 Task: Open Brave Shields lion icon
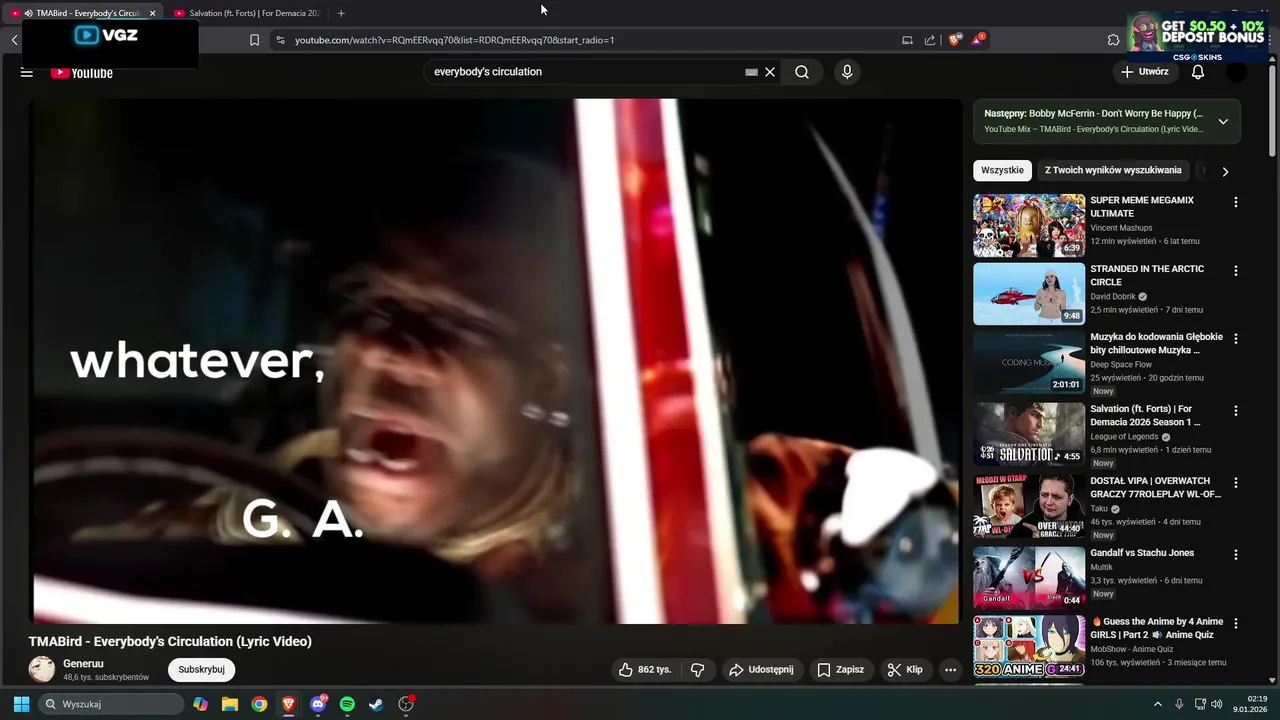click(x=955, y=40)
